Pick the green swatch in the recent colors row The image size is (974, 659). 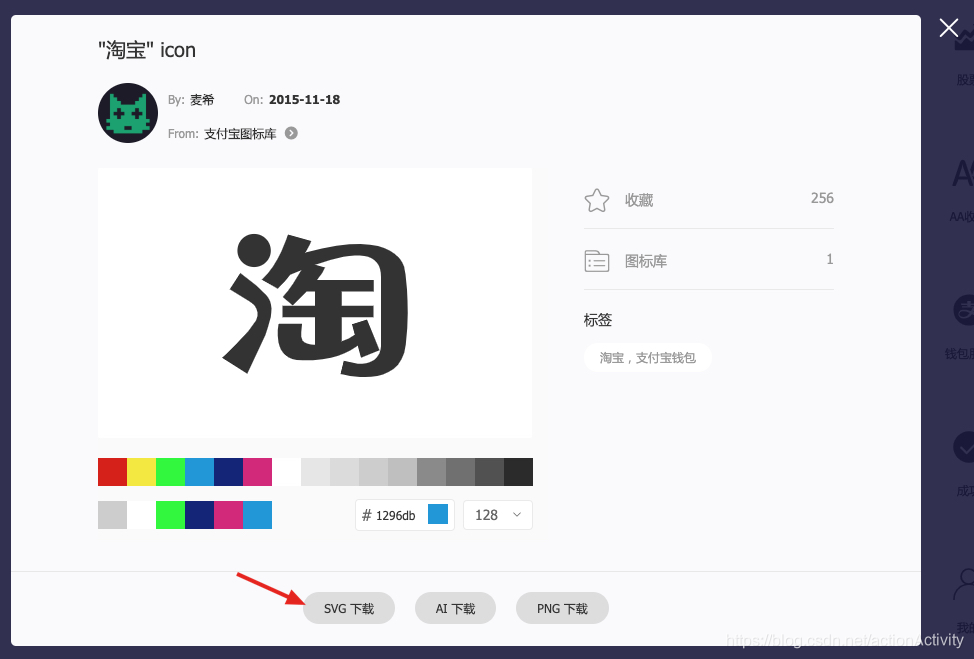click(170, 515)
